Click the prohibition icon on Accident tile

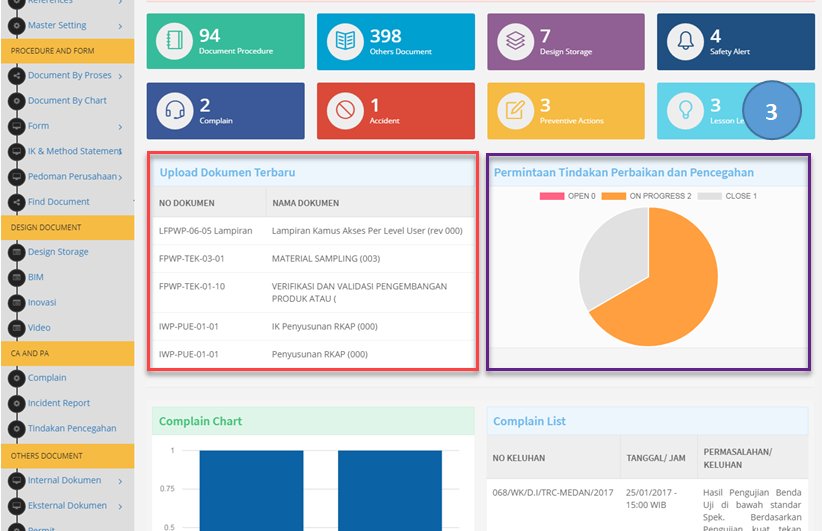click(345, 111)
